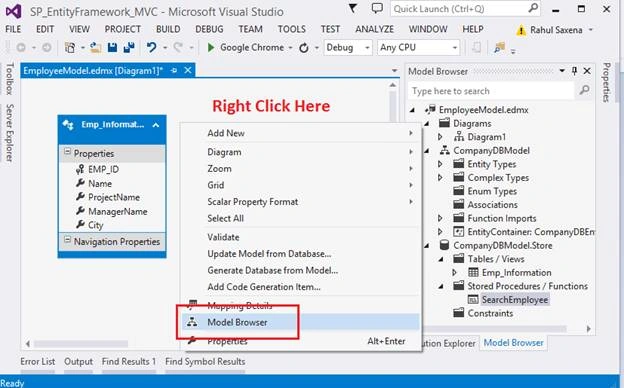Viewport: 624px width, 388px height.
Task: Click the Undo toolbar icon
Action: (152, 48)
